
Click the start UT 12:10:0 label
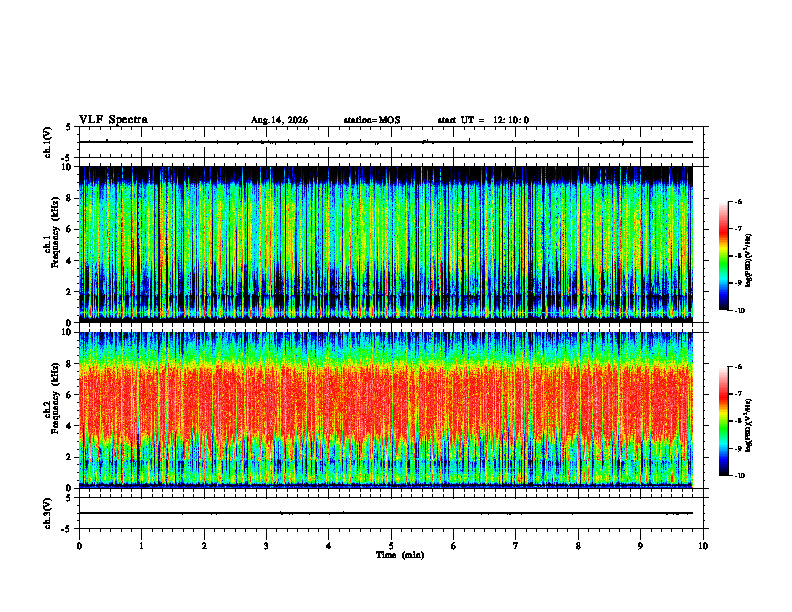click(483, 120)
